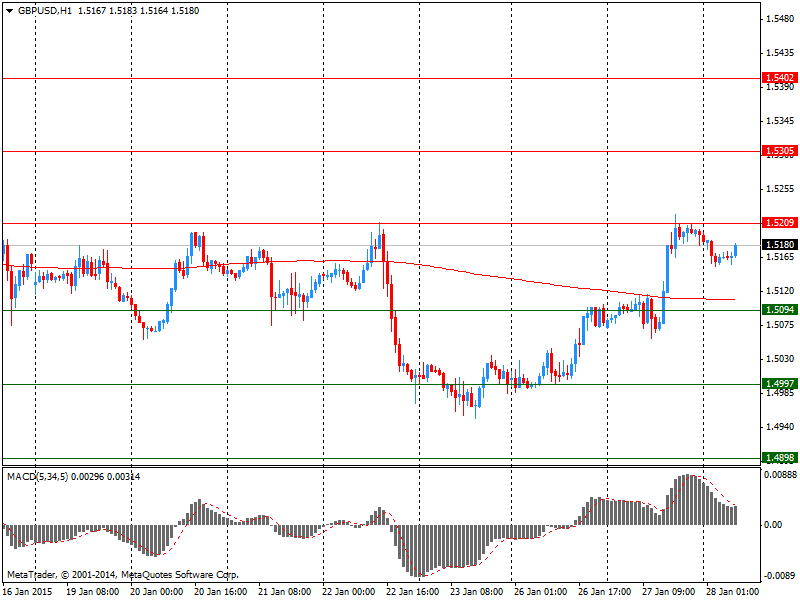800x600 pixels.
Task: Click the GBPUSD,H1 chart title text
Action: click(45, 11)
